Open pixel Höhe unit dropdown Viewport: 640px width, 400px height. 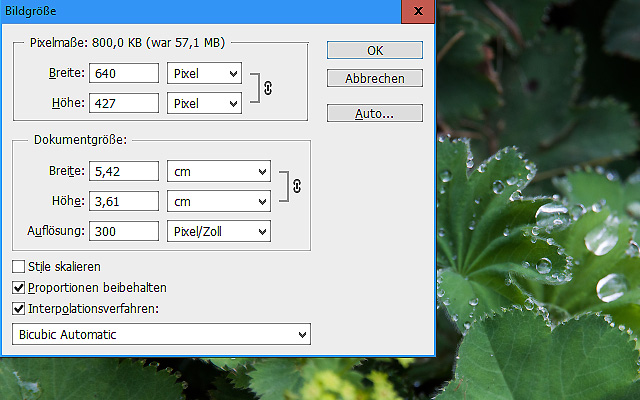[x=204, y=103]
